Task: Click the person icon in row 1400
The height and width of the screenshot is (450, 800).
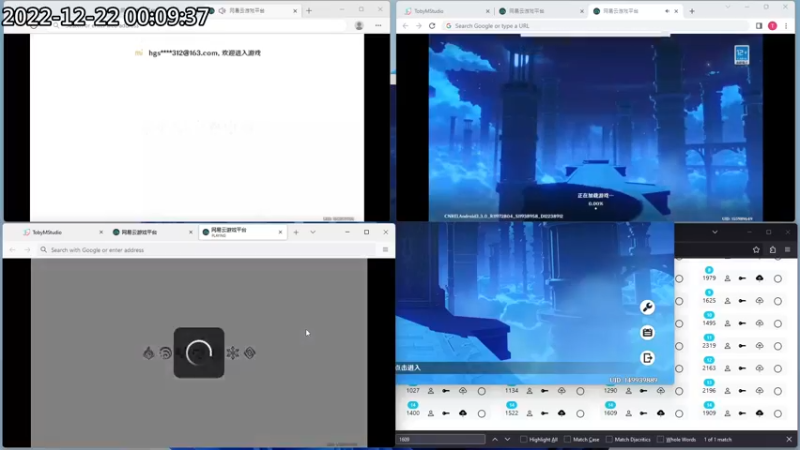Action: (x=431, y=413)
